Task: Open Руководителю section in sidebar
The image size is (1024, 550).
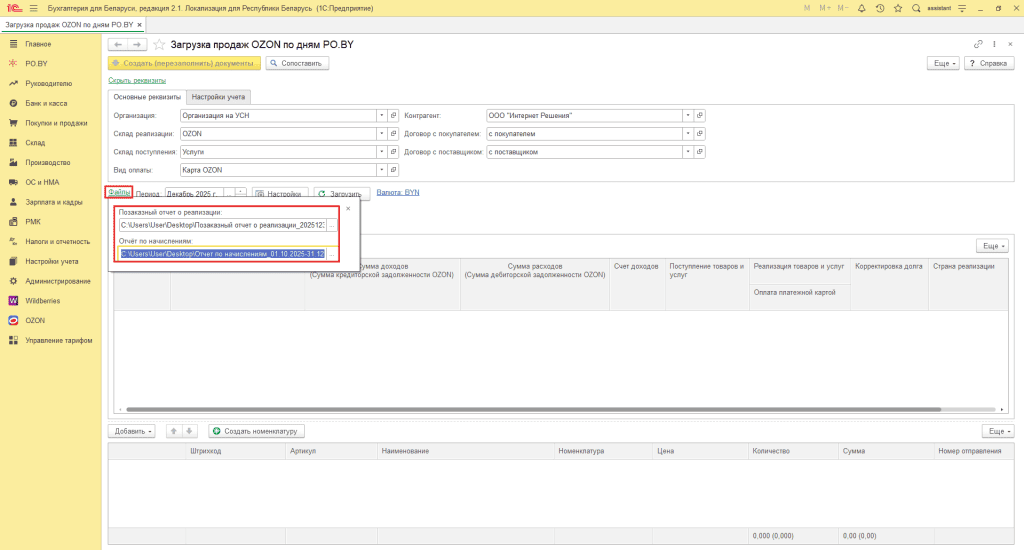Action: tap(48, 84)
